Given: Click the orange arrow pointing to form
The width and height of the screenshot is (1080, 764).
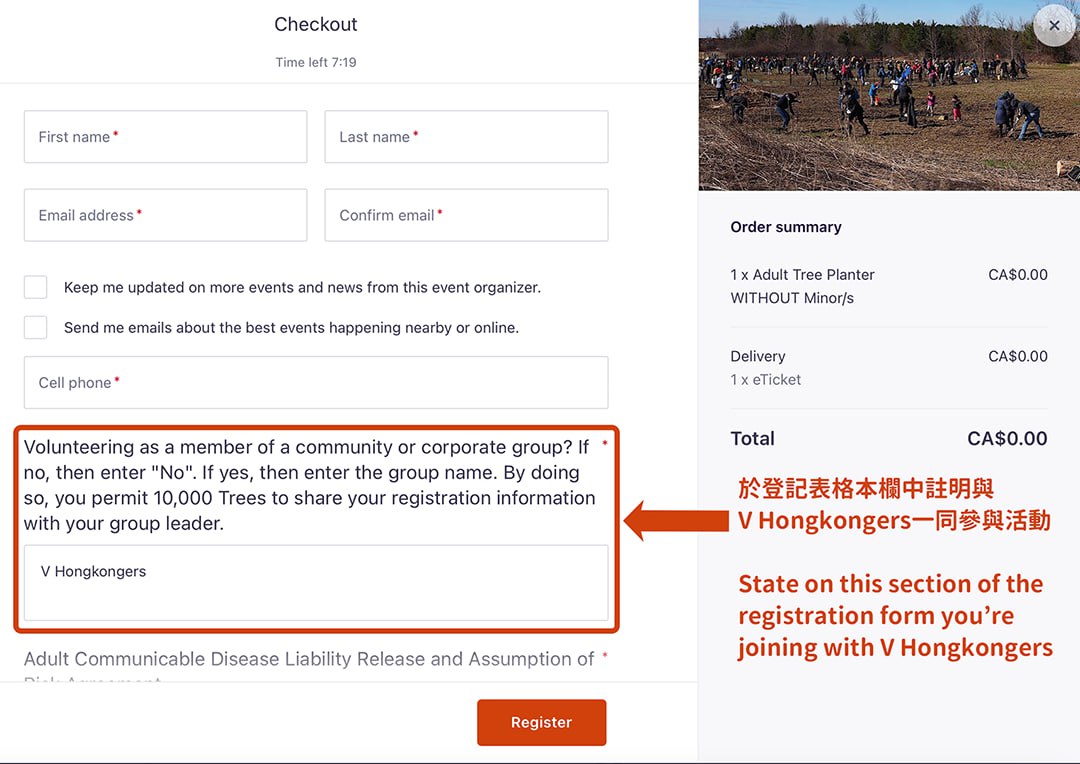Looking at the screenshot, I should [676, 521].
